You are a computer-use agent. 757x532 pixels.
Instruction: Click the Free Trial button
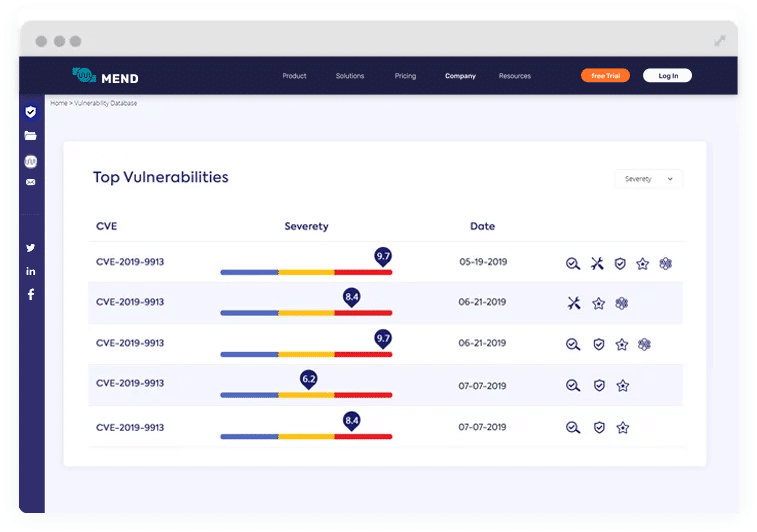(605, 76)
